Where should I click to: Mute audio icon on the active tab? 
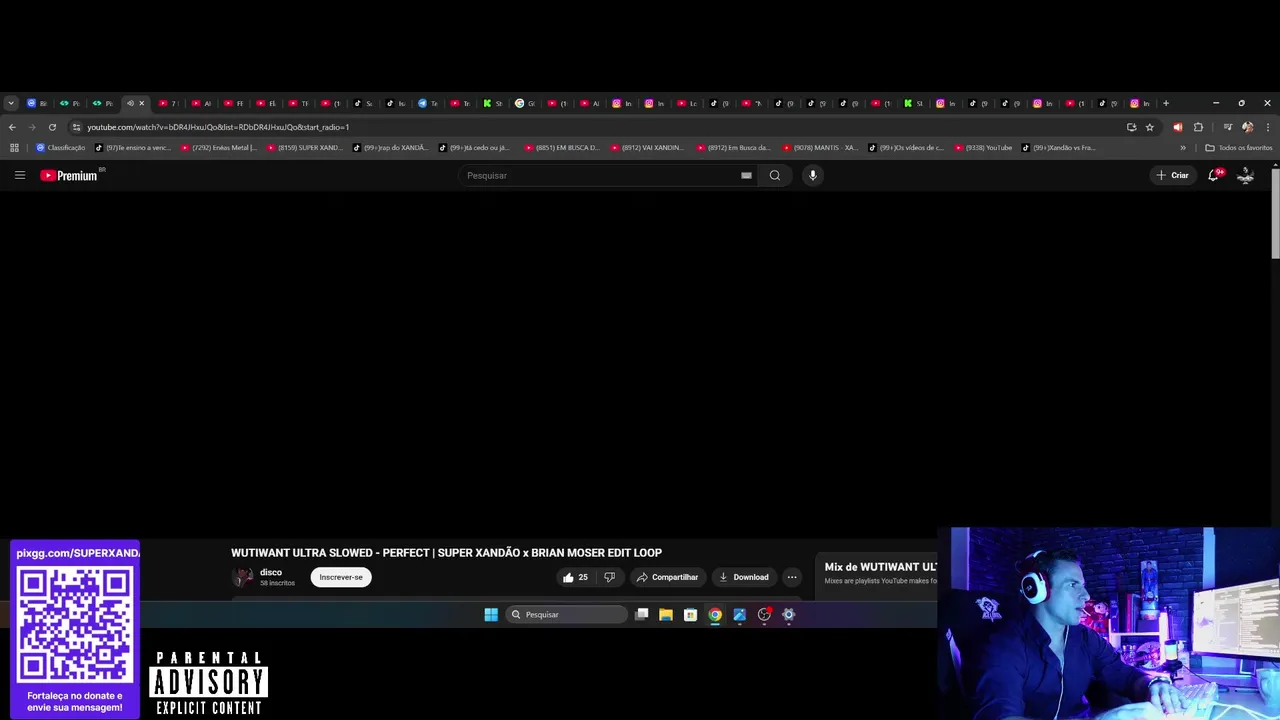pyautogui.click(x=130, y=103)
